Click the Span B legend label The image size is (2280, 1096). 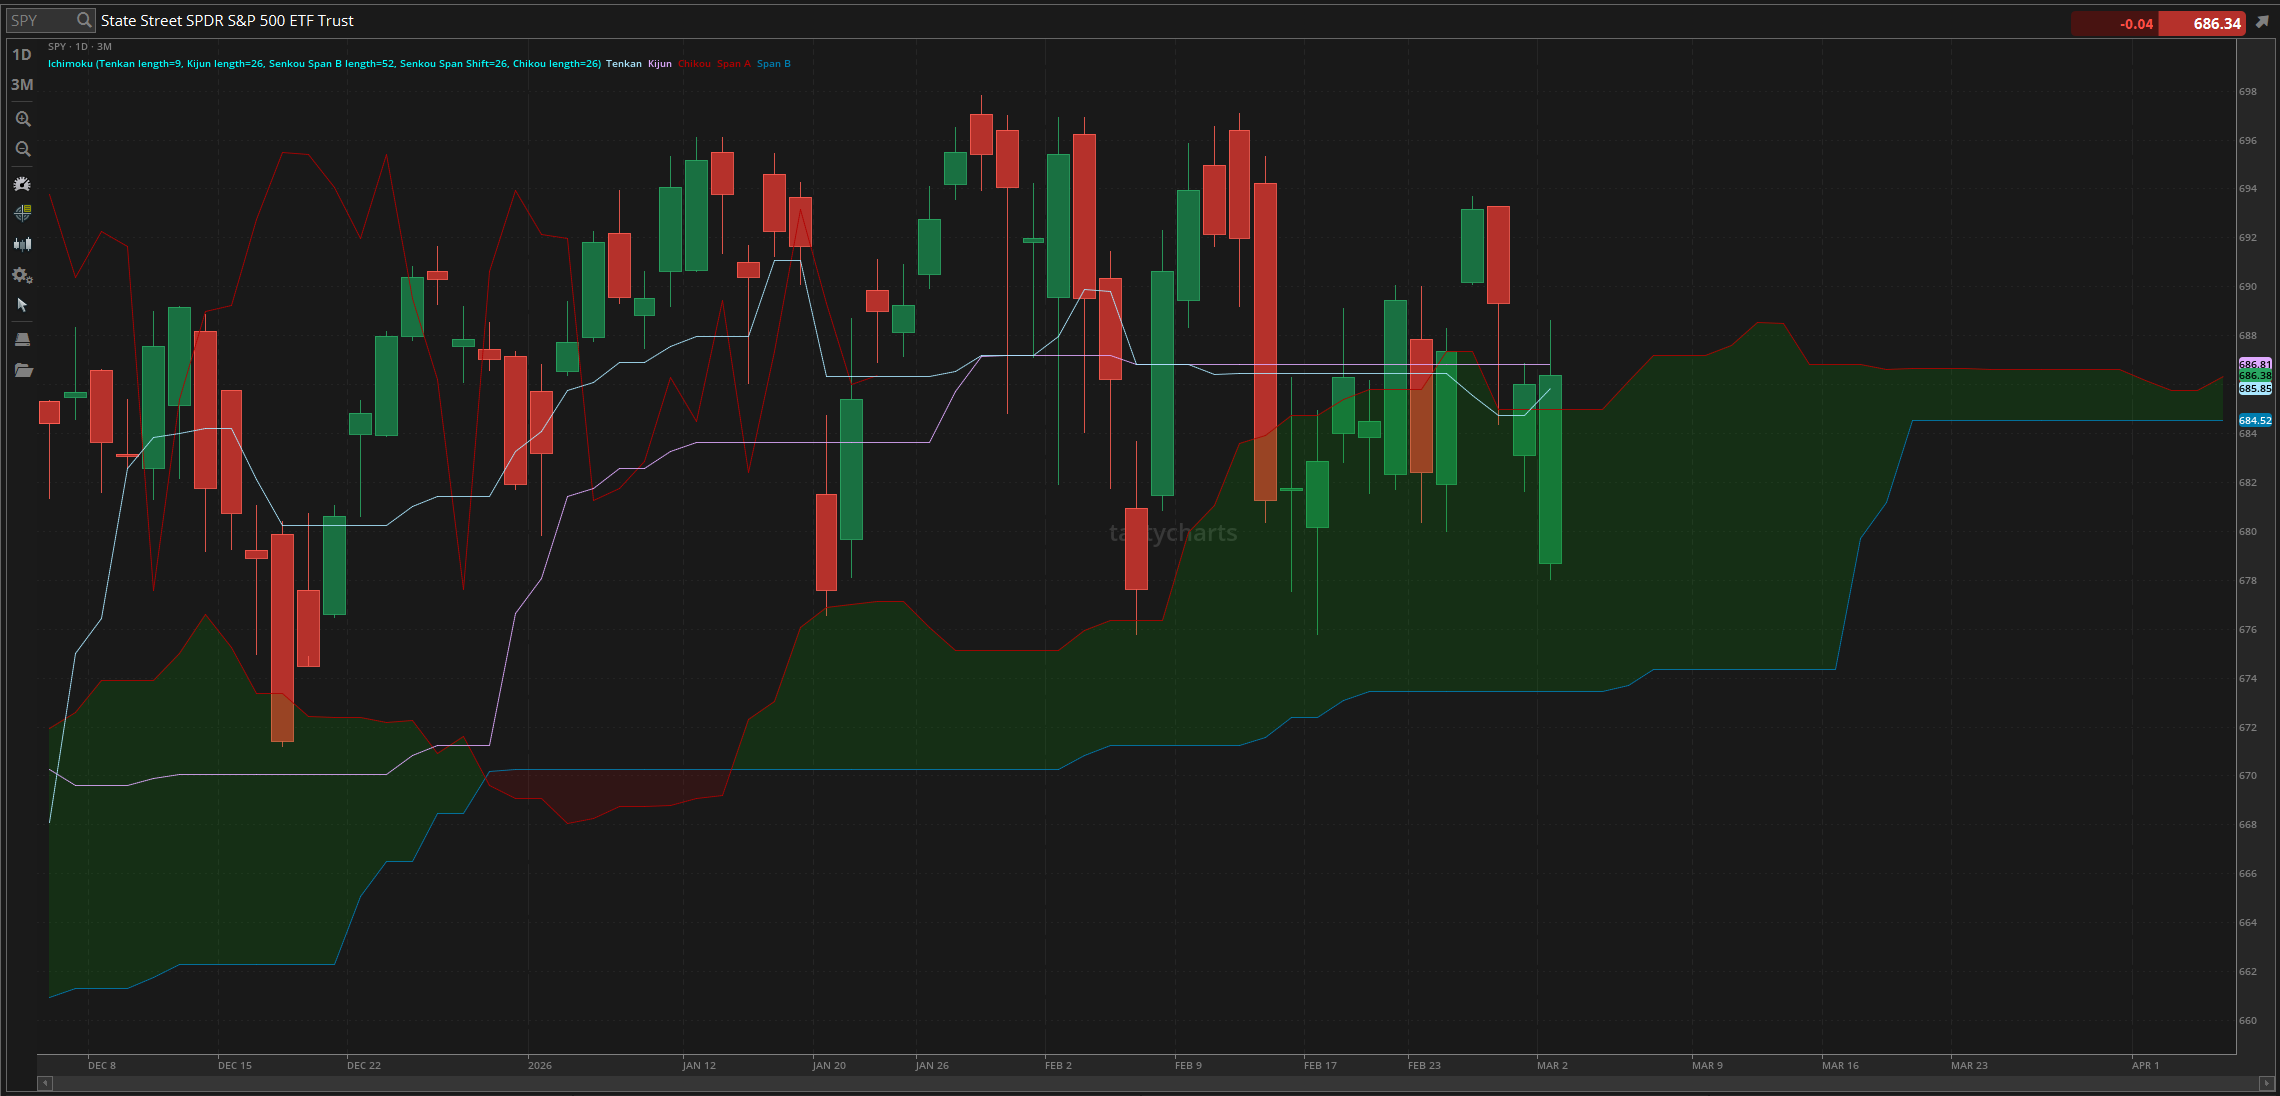(x=773, y=64)
